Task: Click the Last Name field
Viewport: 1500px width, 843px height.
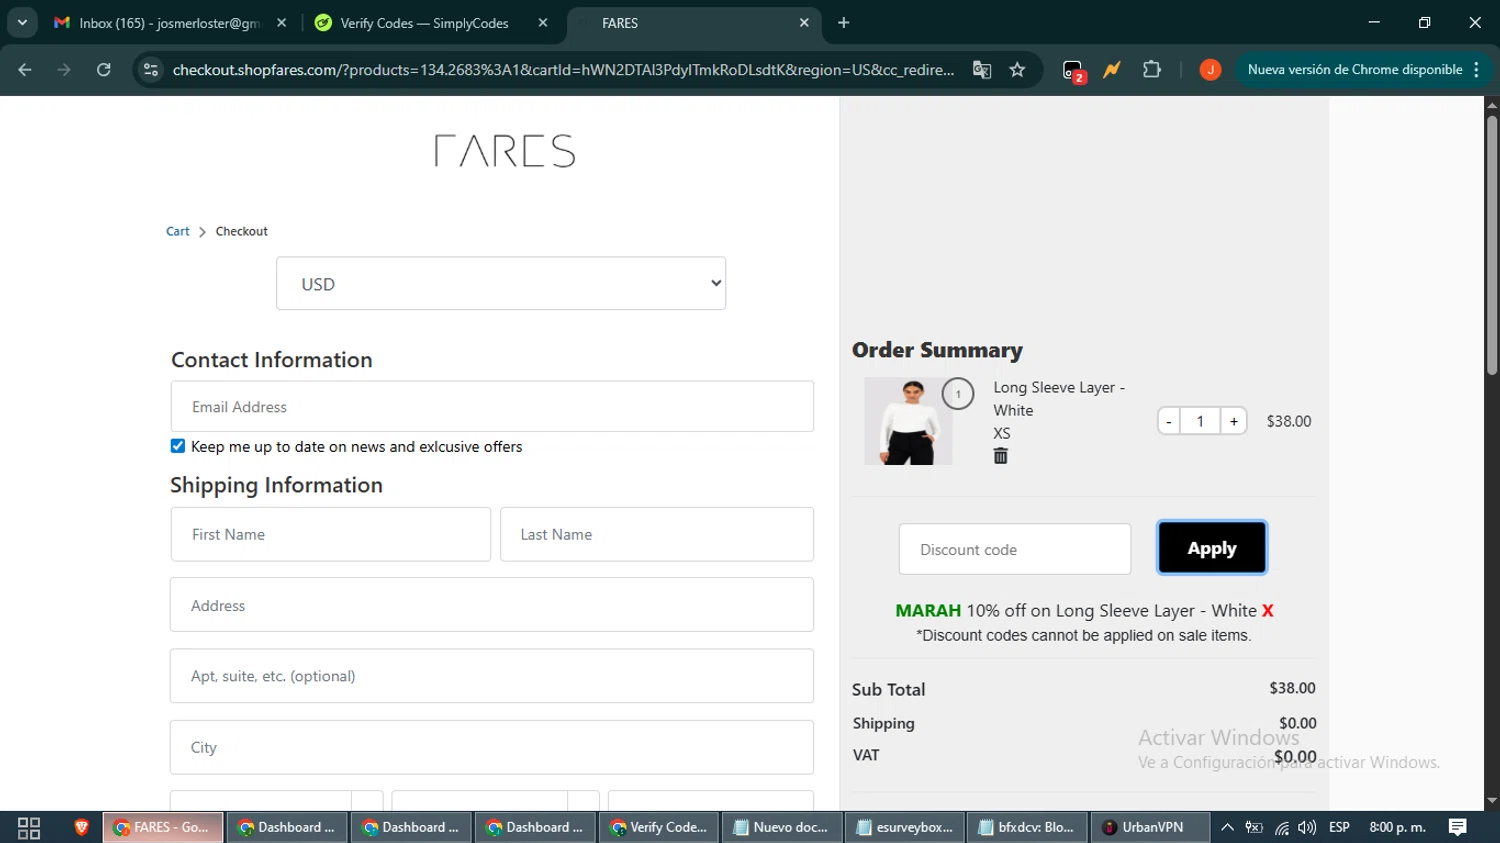Action: tap(657, 534)
